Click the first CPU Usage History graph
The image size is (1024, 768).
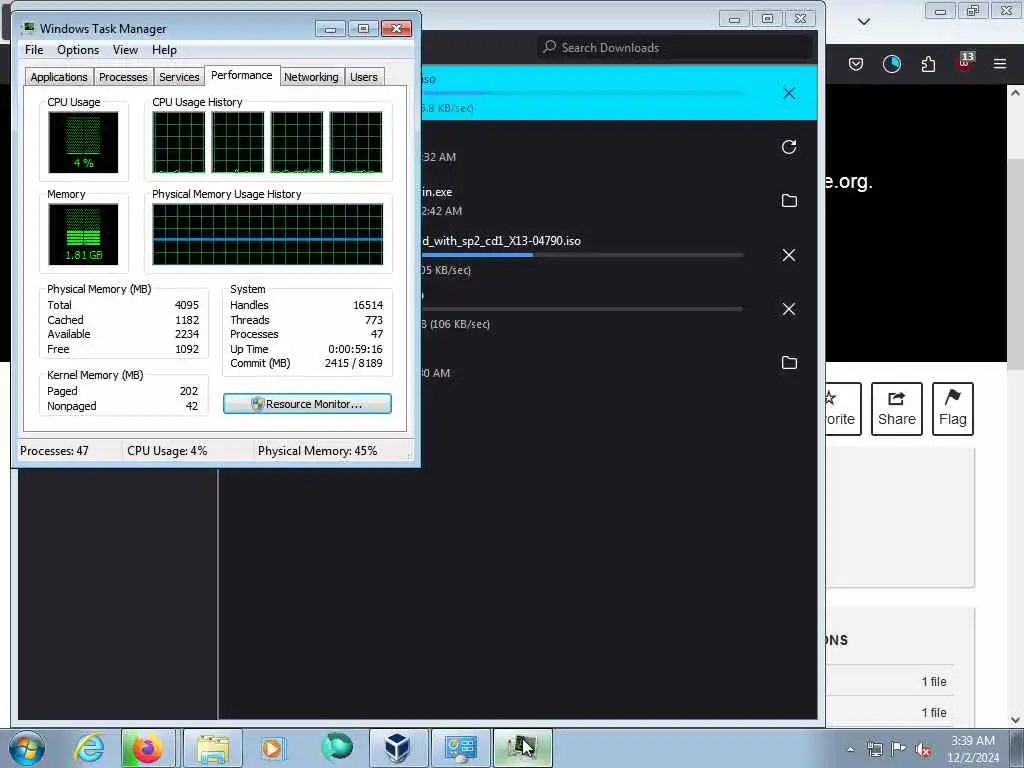pos(179,142)
